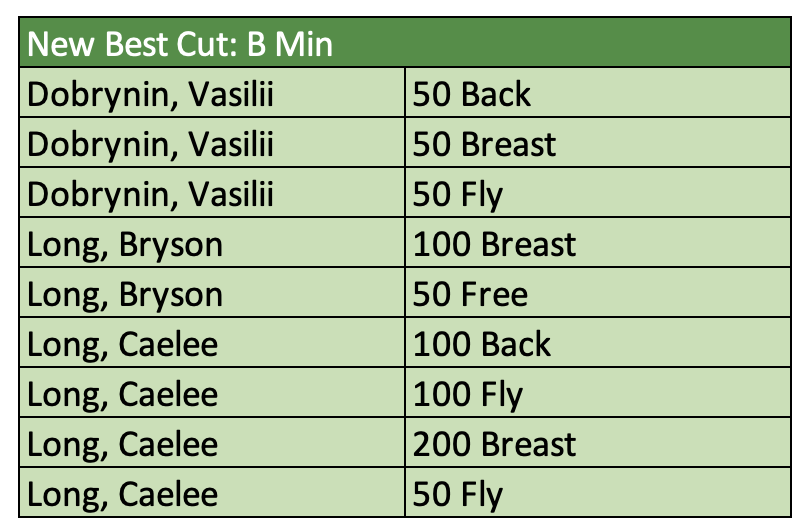Select Long, Bryson name beside 50 Free

[125, 294]
